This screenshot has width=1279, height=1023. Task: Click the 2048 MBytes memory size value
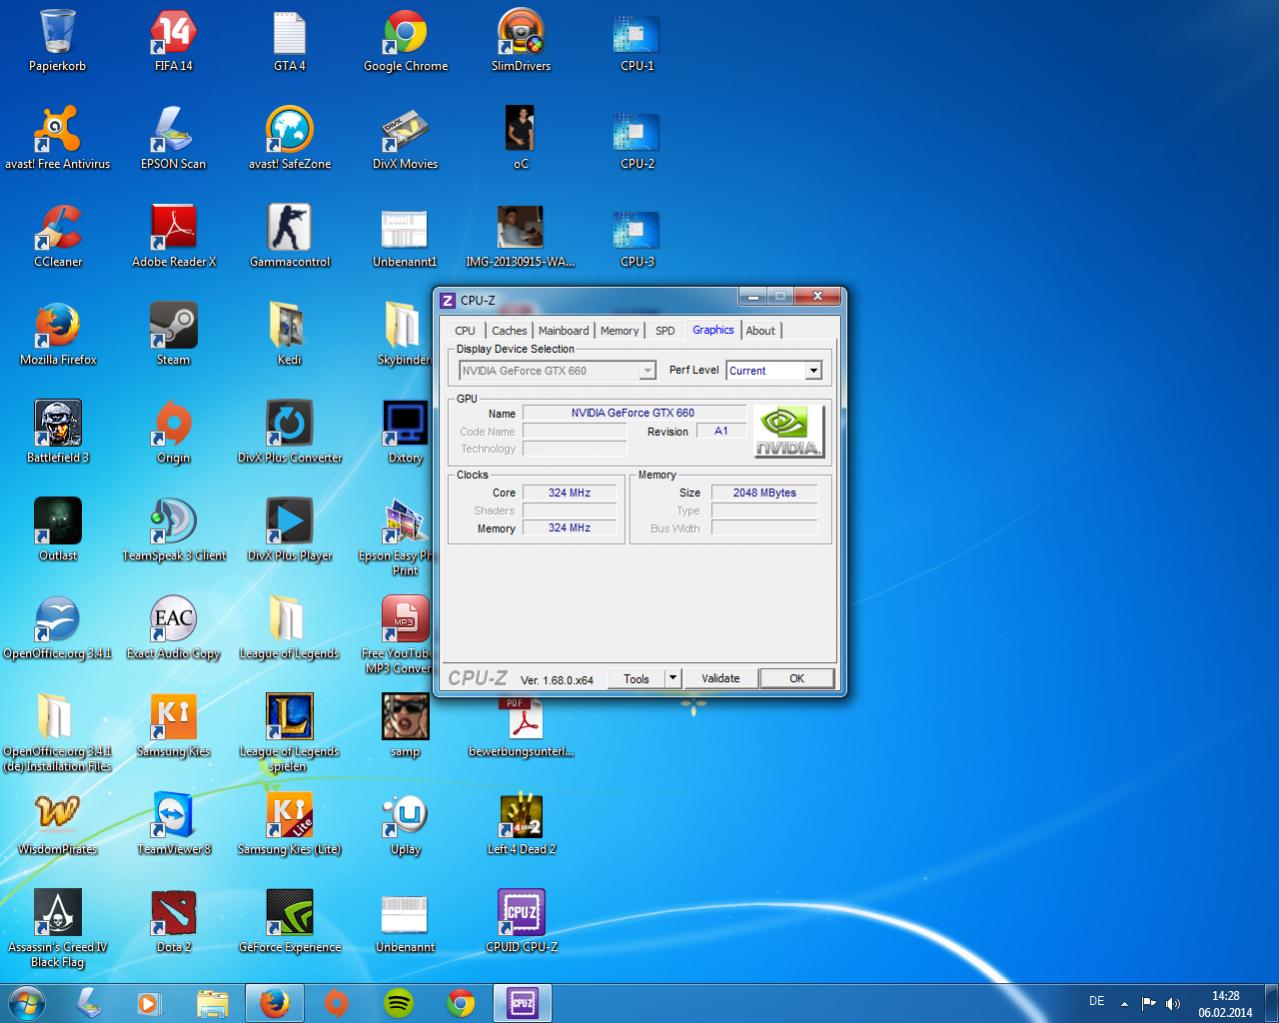(764, 493)
